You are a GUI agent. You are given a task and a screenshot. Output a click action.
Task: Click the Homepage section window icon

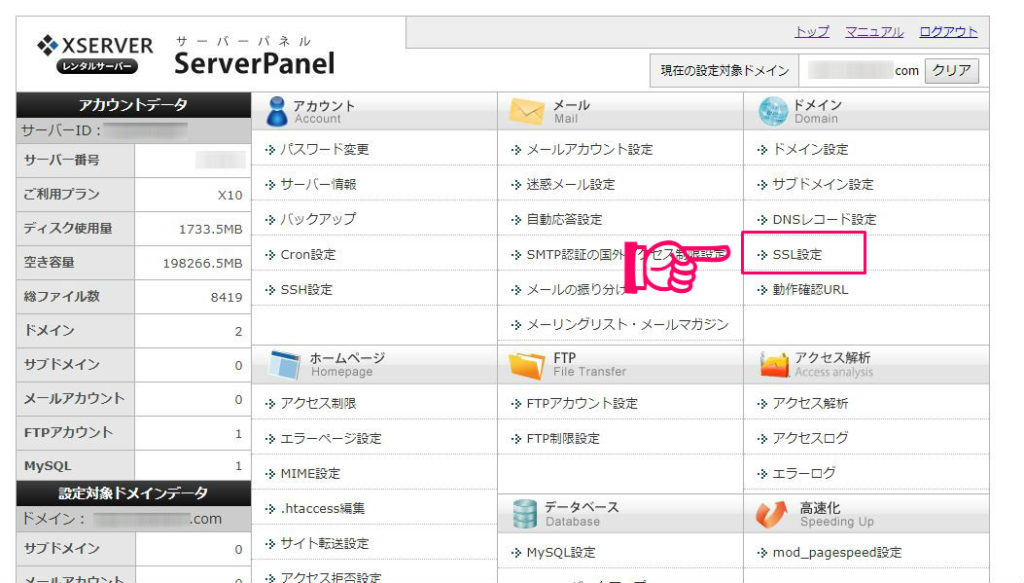283,365
